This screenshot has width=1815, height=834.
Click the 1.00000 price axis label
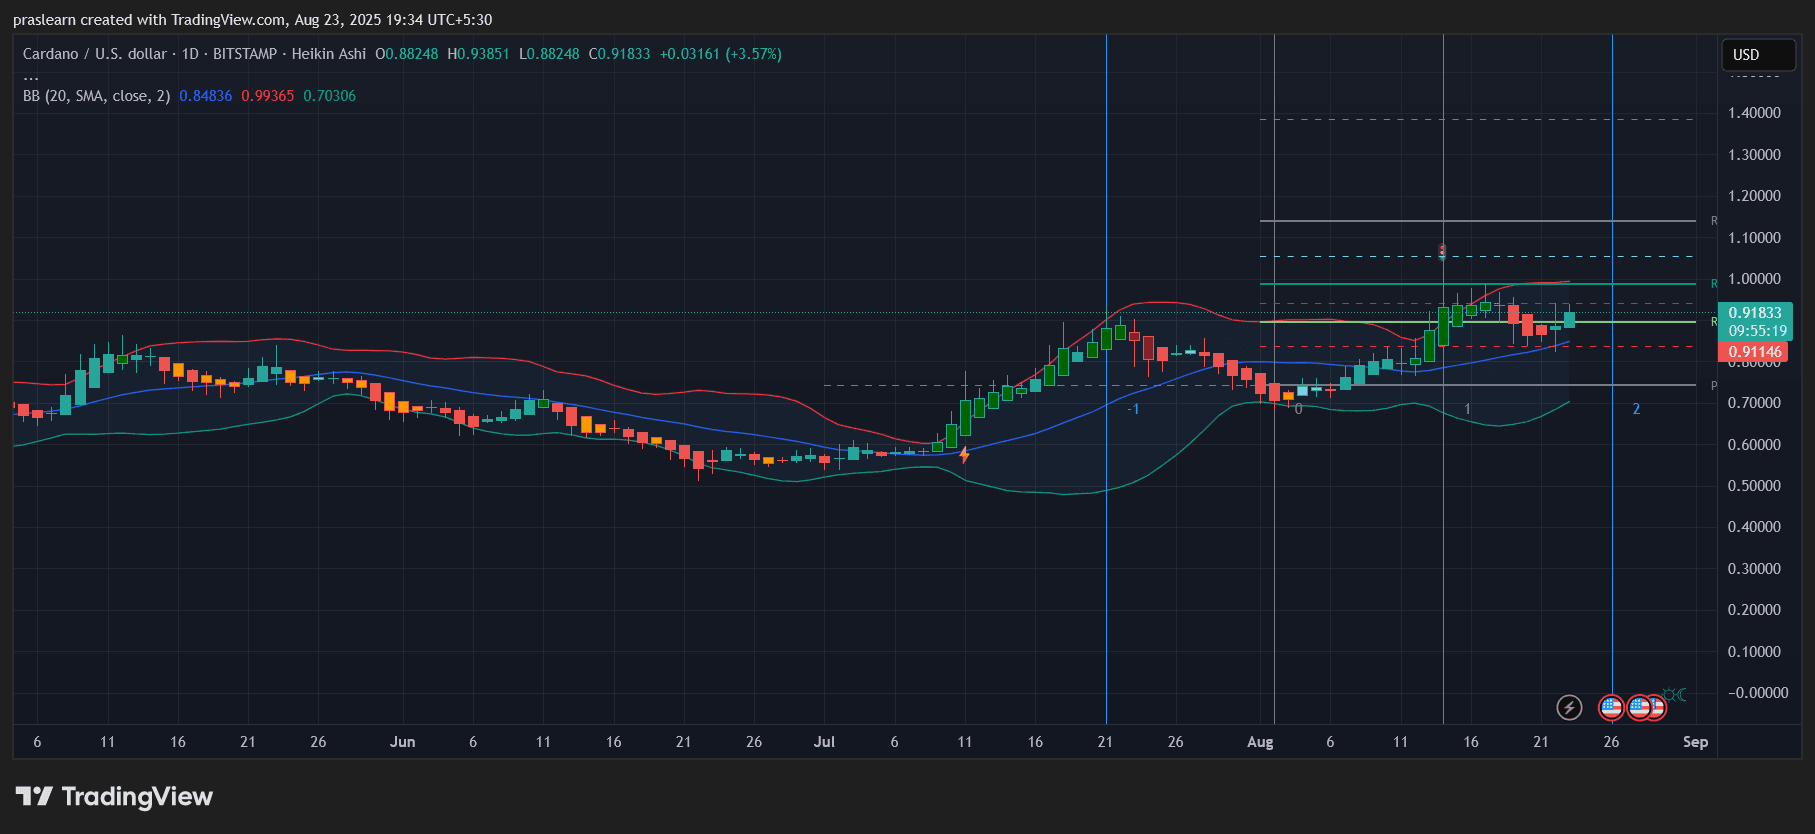click(x=1754, y=279)
